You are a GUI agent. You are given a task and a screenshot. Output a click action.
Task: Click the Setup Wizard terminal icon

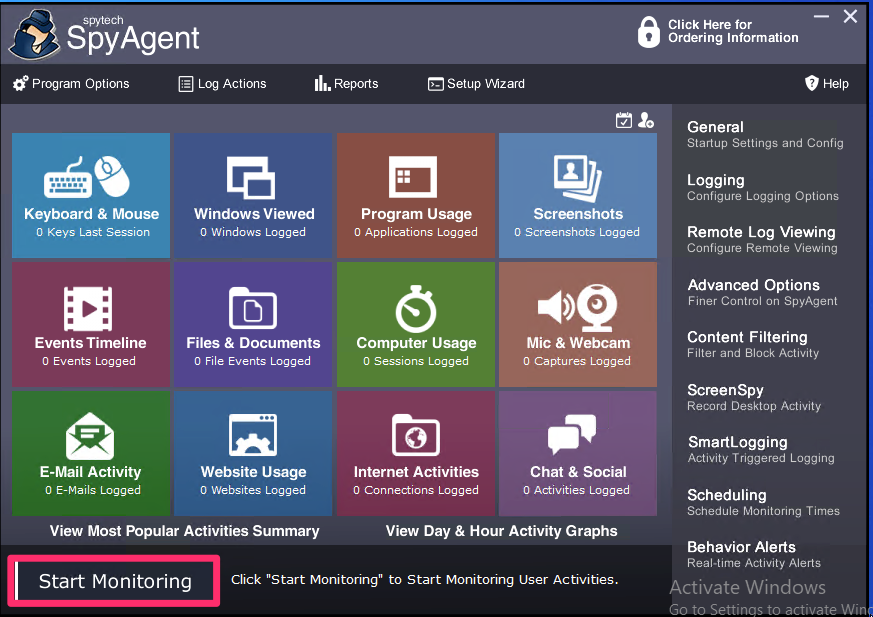pos(435,84)
